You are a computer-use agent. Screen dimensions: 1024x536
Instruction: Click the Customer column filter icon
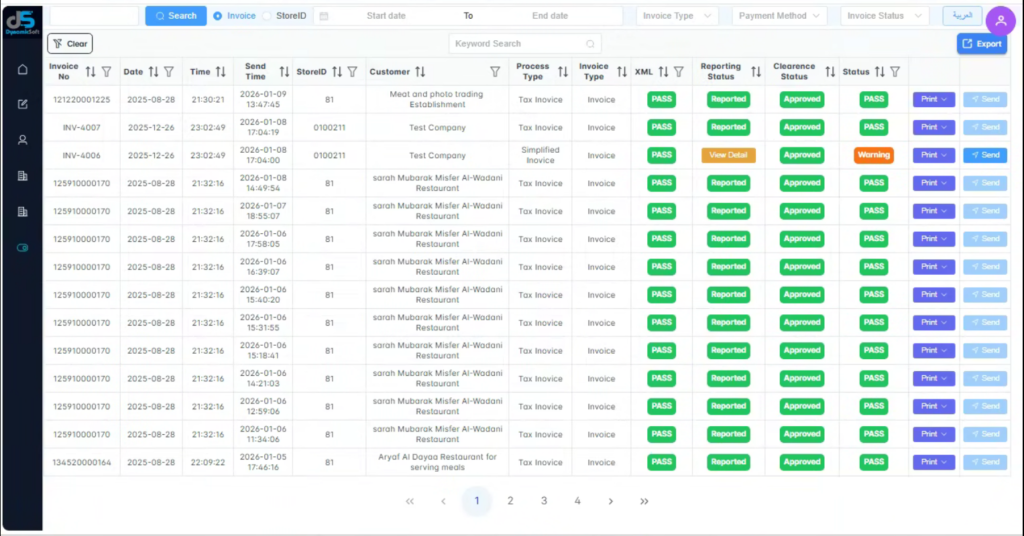[495, 72]
